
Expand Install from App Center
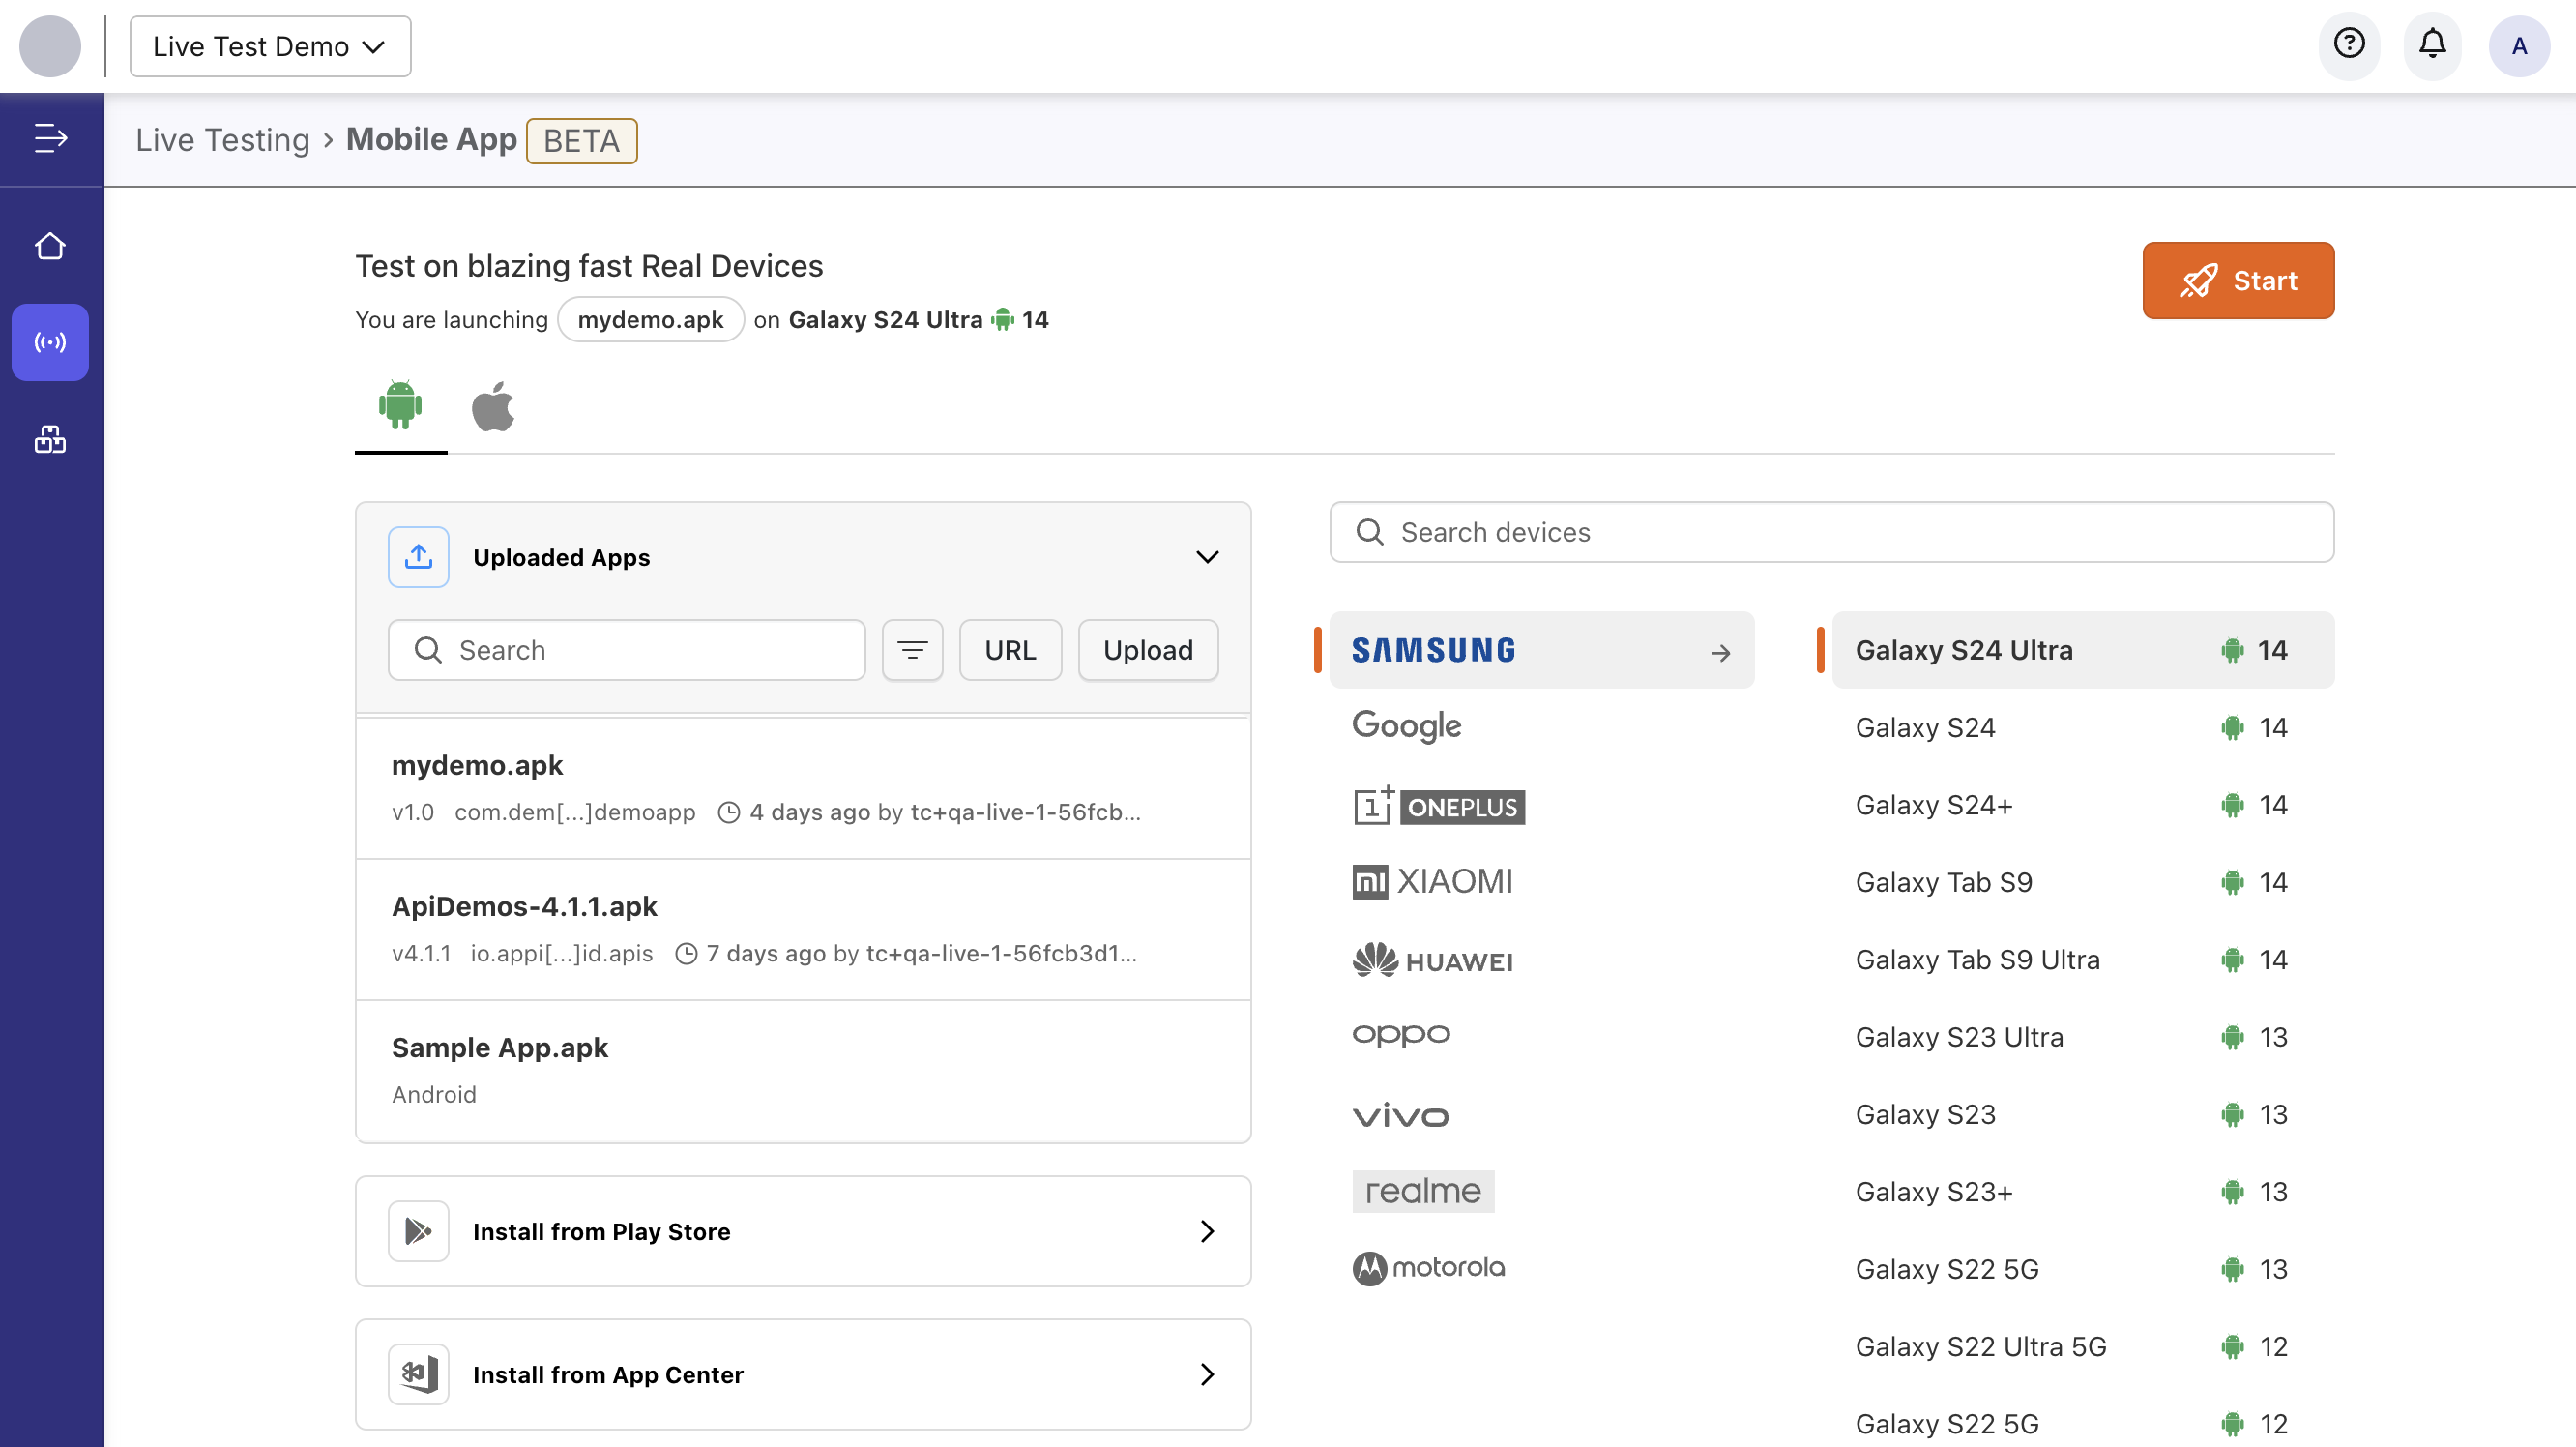(x=803, y=1374)
